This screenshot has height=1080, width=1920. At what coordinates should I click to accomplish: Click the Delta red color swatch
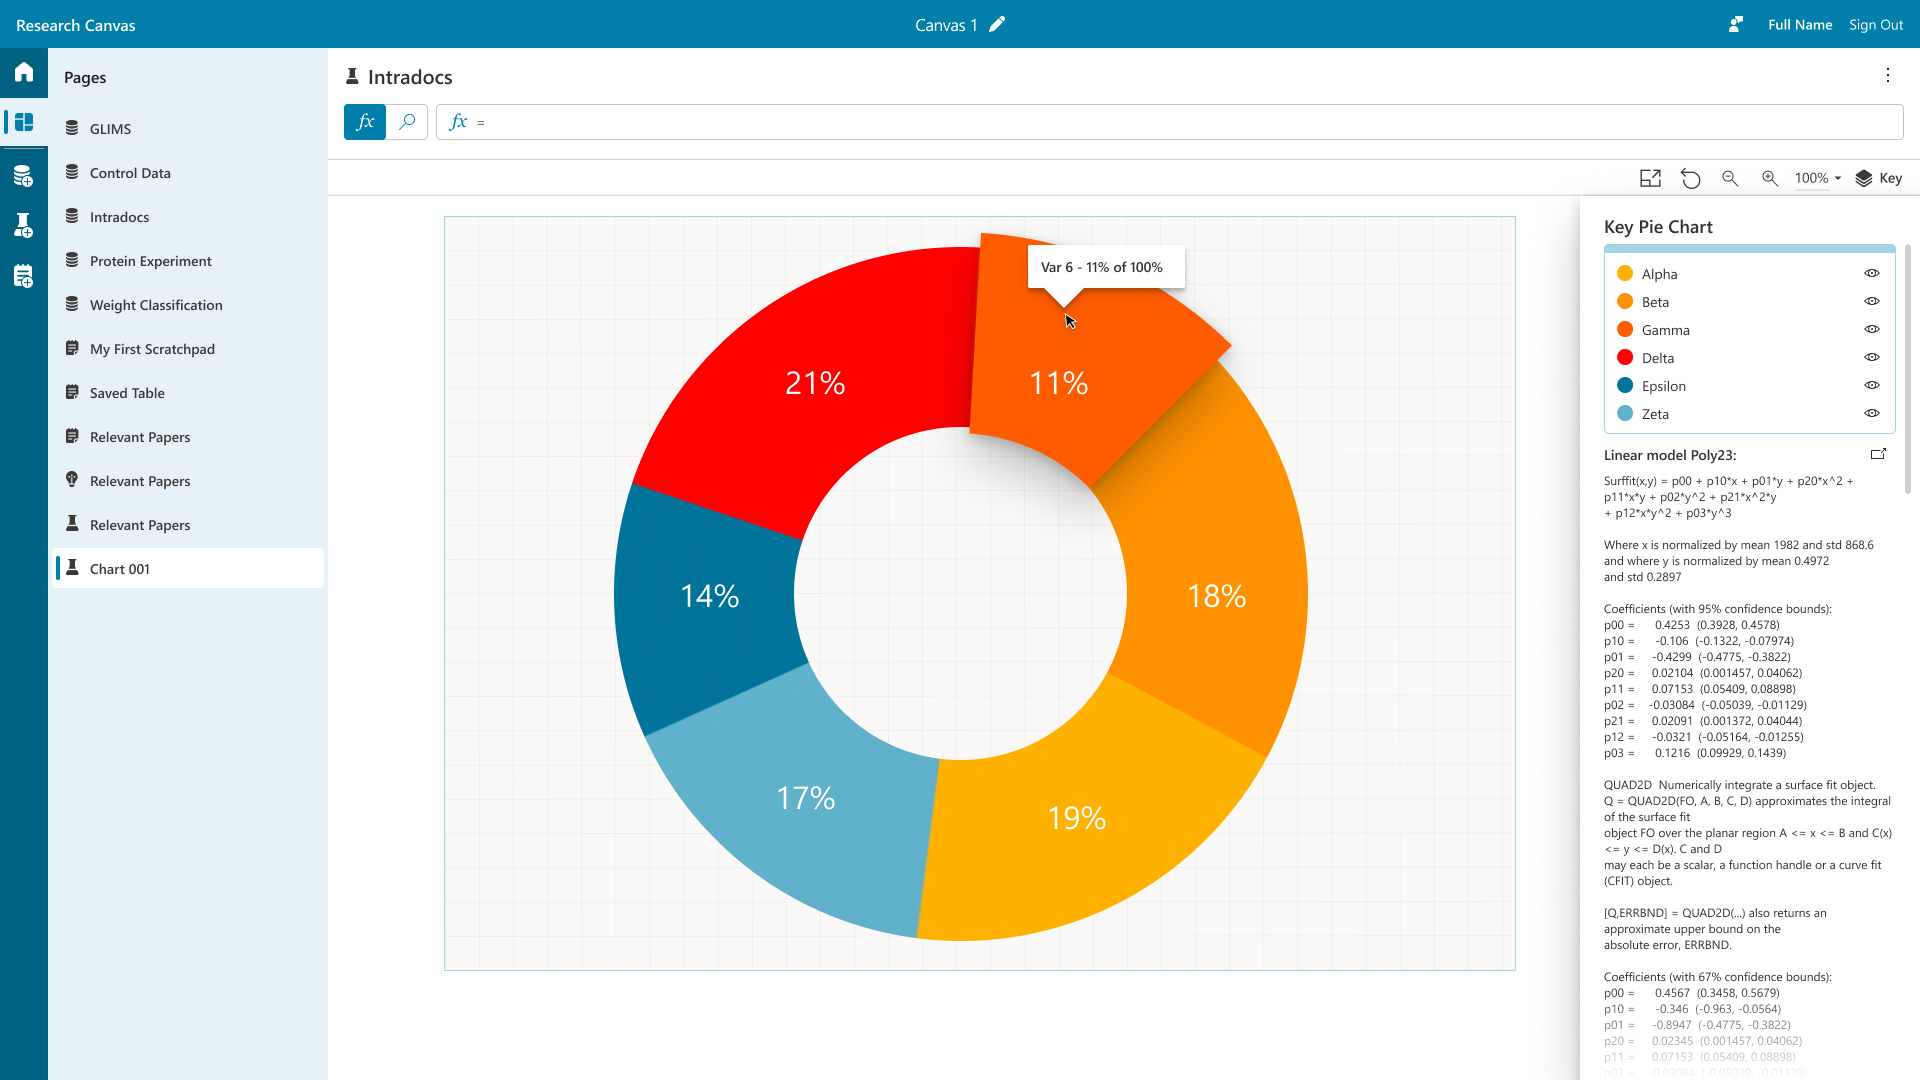click(1625, 358)
